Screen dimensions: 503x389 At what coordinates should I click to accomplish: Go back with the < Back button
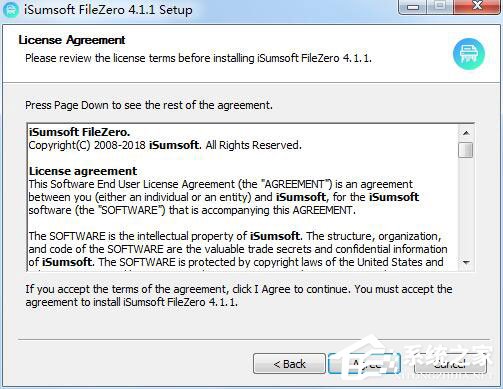289,364
